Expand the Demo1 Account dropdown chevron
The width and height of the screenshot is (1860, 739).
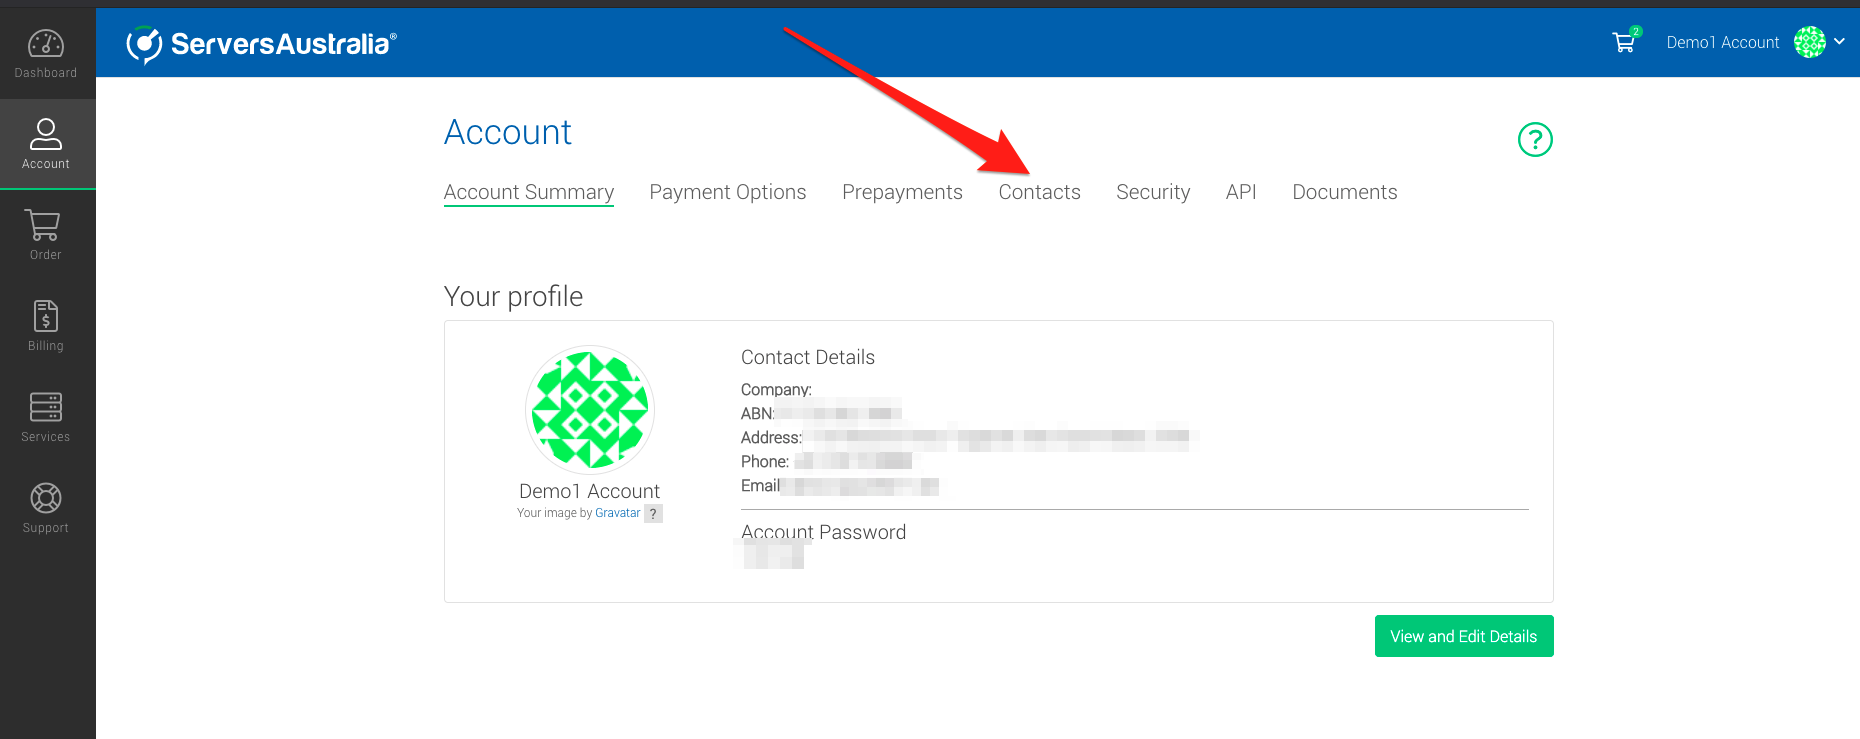[1839, 42]
